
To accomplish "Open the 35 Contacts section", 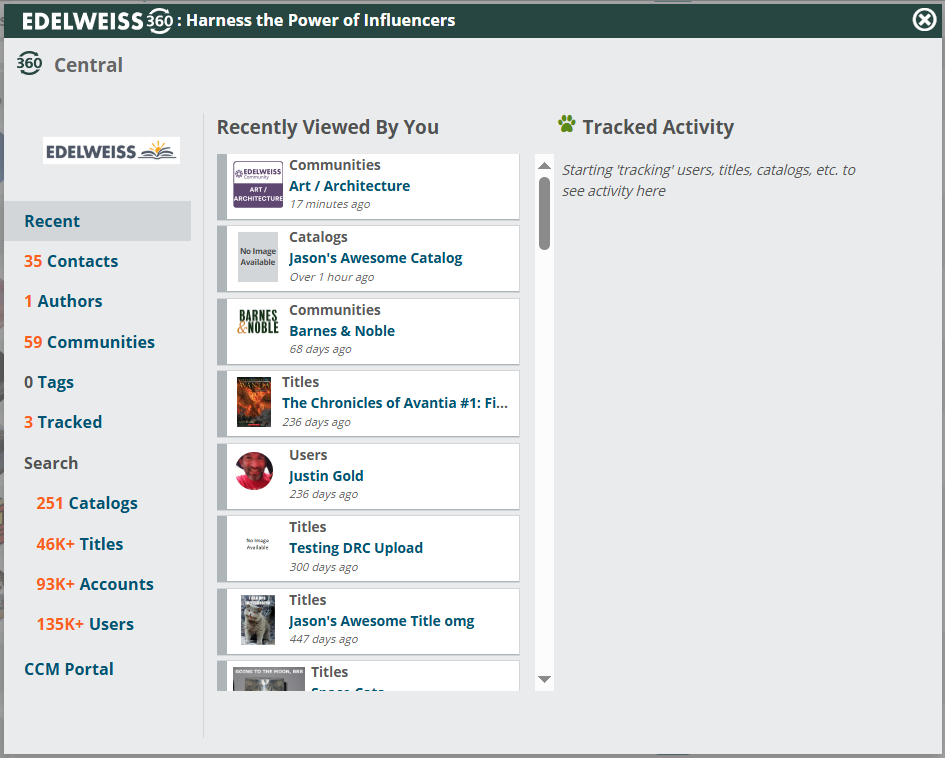I will [x=71, y=261].
